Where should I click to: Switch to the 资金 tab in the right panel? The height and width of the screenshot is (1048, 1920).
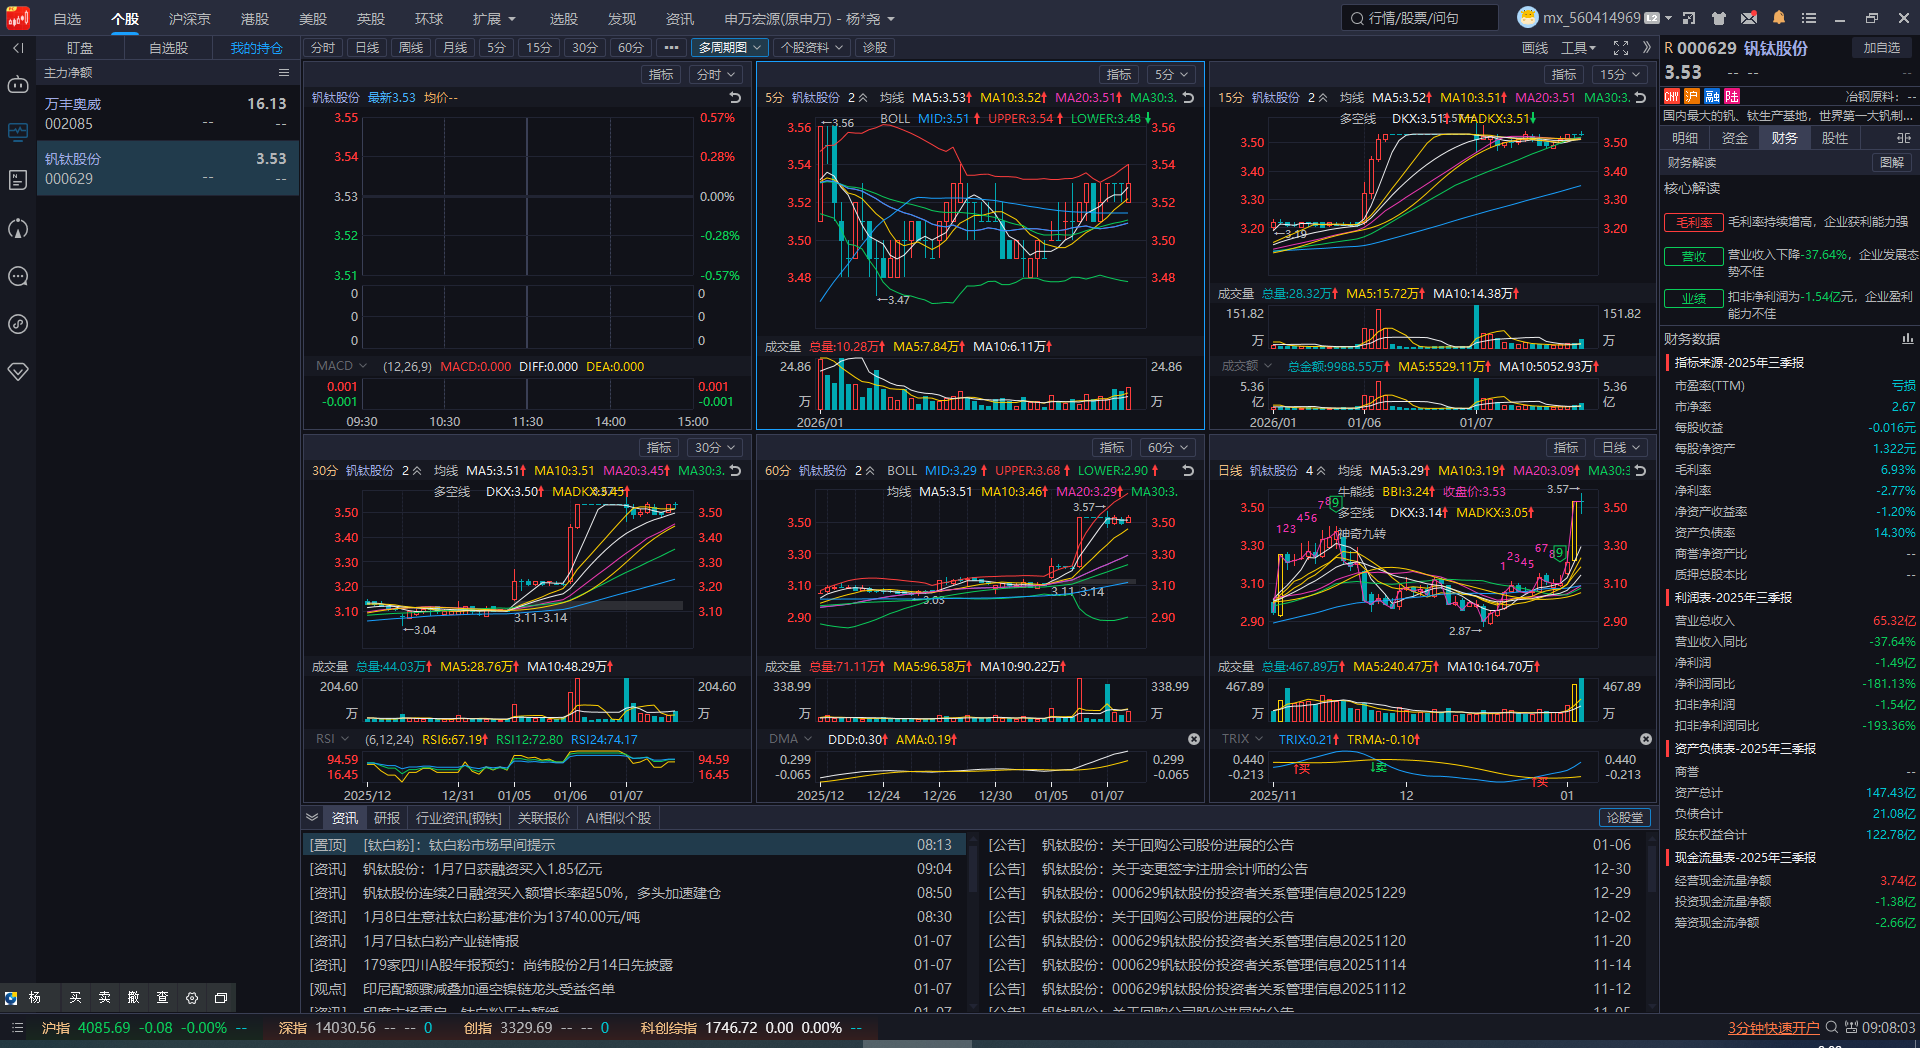pos(1735,138)
